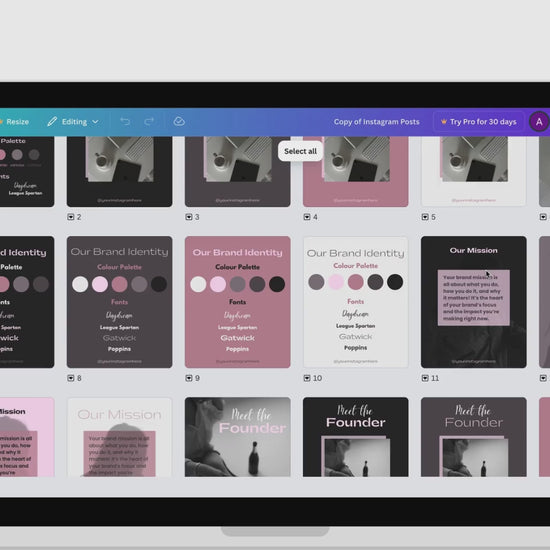Click the crown icon in Try Pro
The height and width of the screenshot is (550, 550).
[x=444, y=122]
